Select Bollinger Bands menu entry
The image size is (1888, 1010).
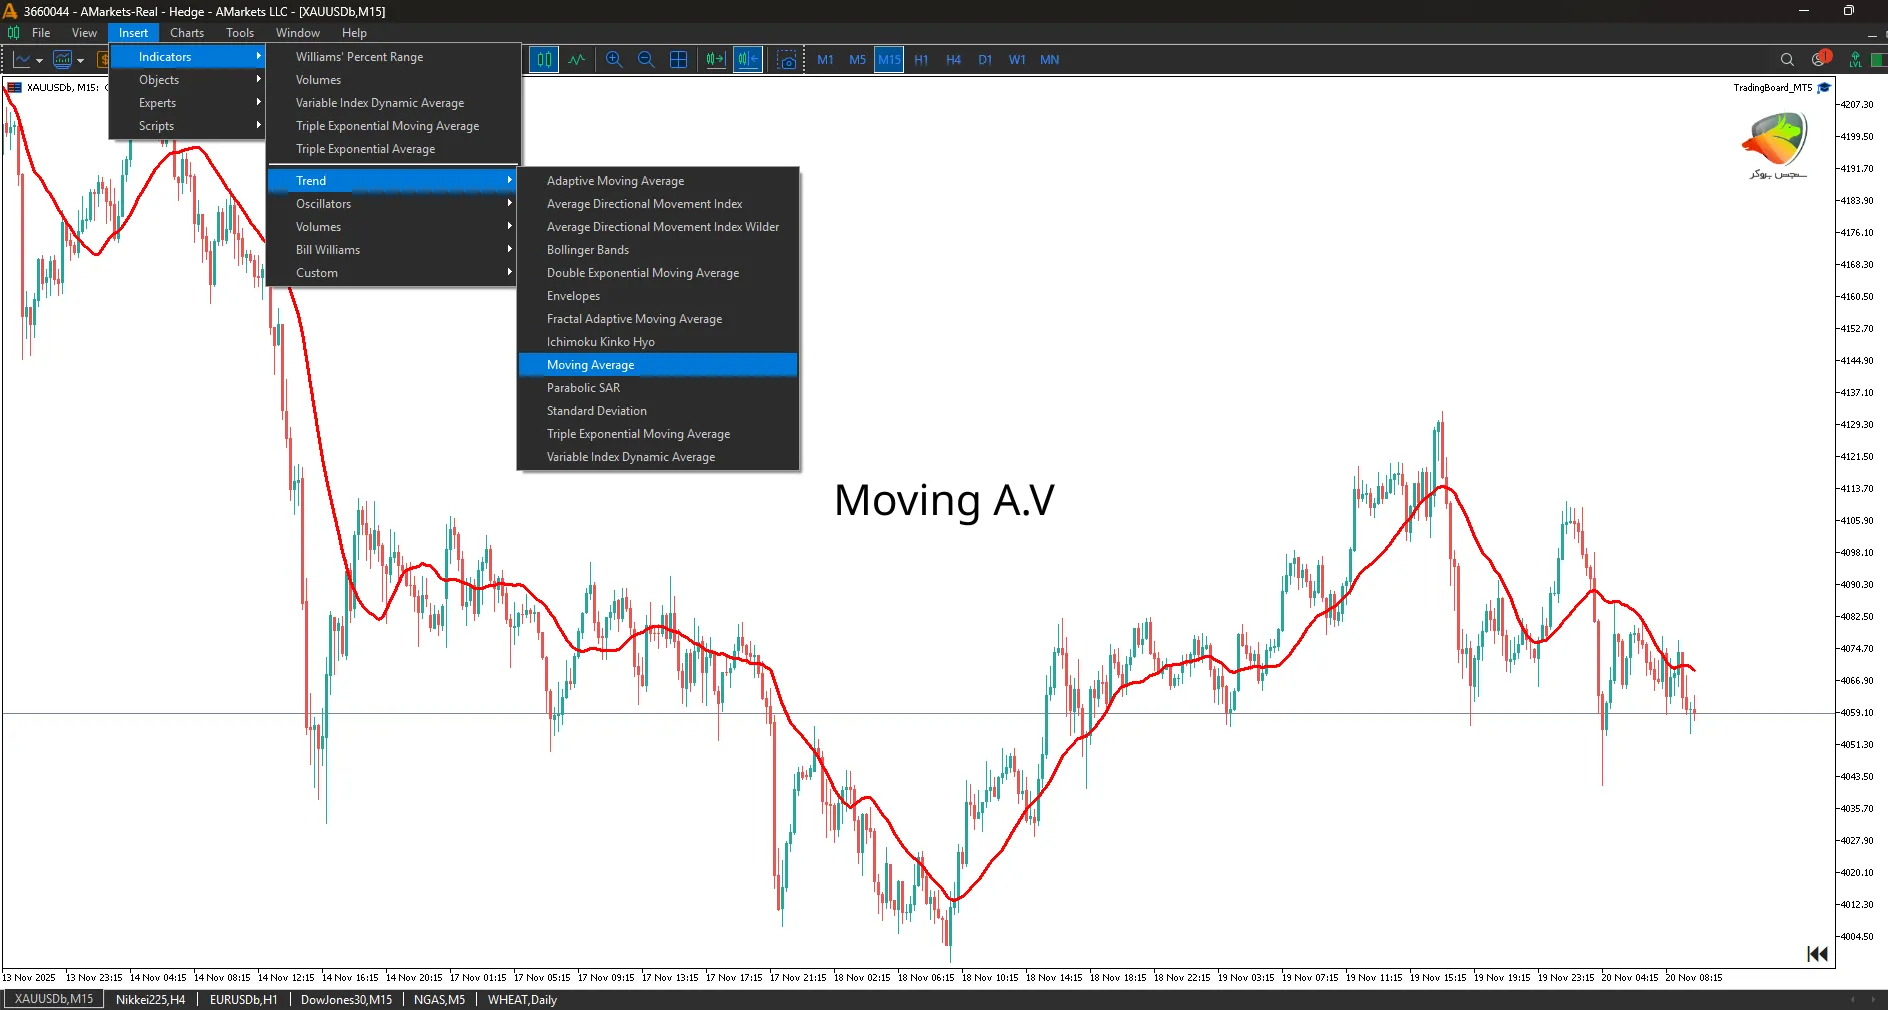pos(588,250)
